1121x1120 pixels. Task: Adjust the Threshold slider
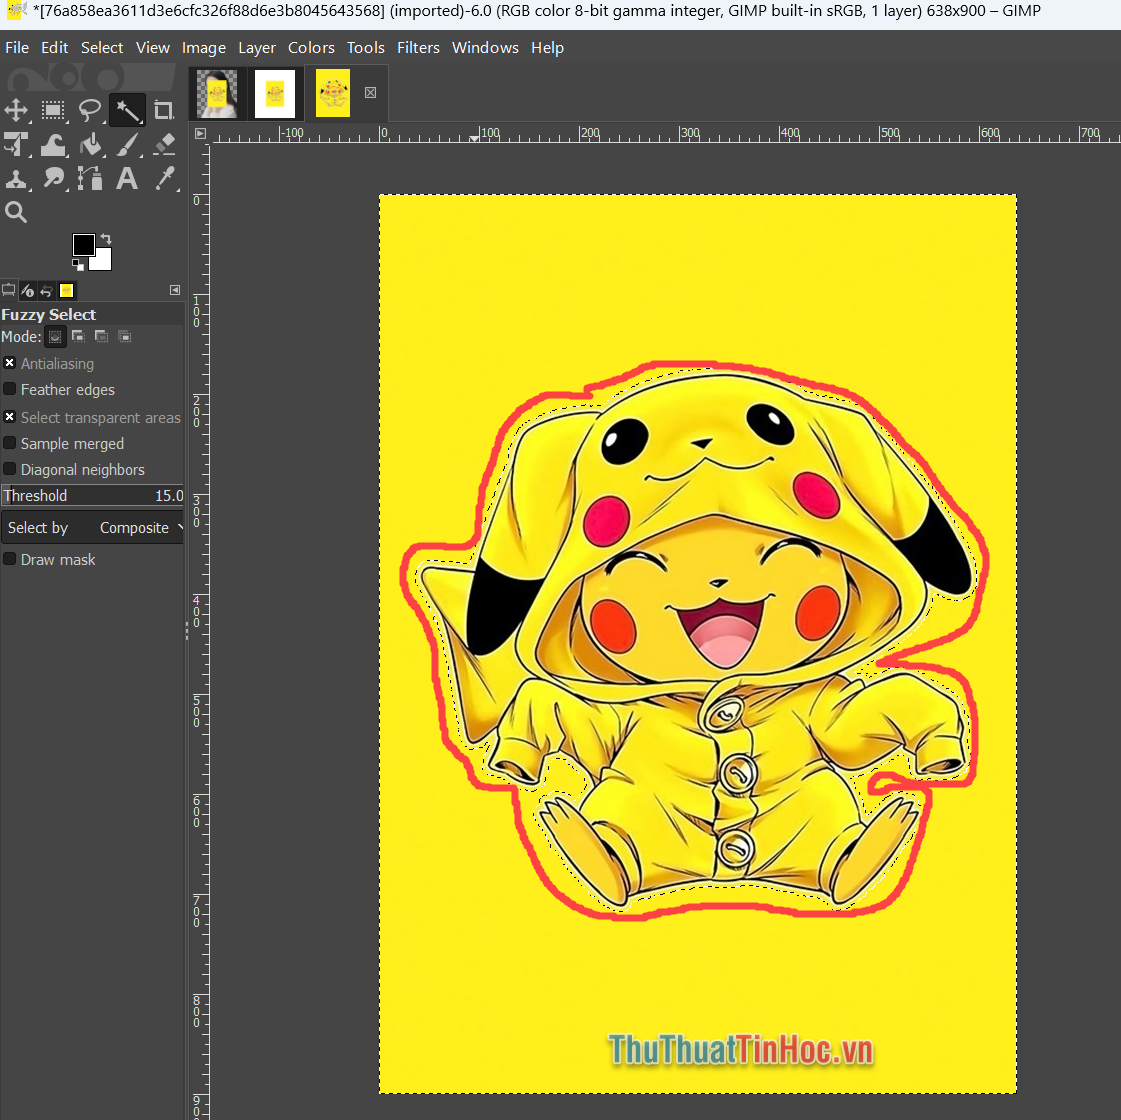point(92,495)
